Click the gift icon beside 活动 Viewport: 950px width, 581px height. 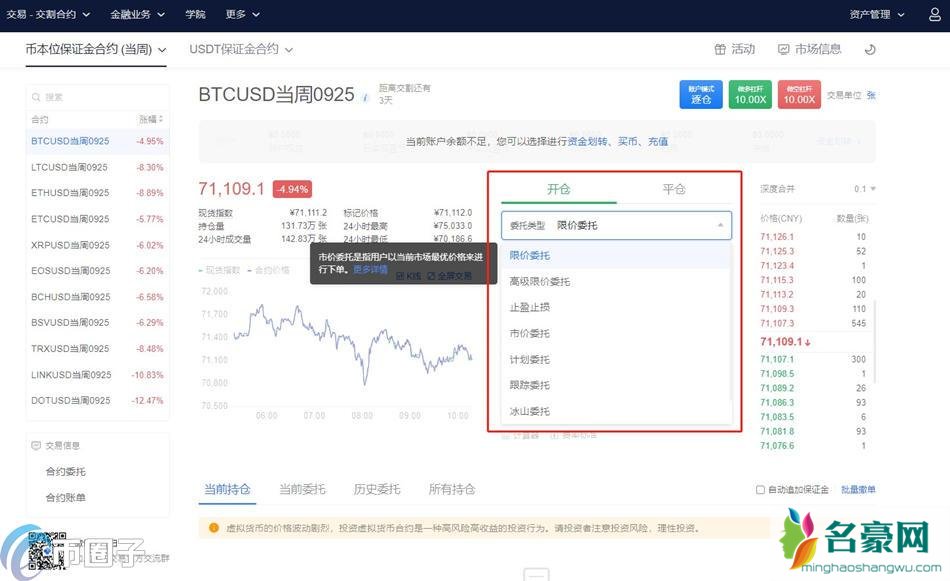click(x=720, y=49)
